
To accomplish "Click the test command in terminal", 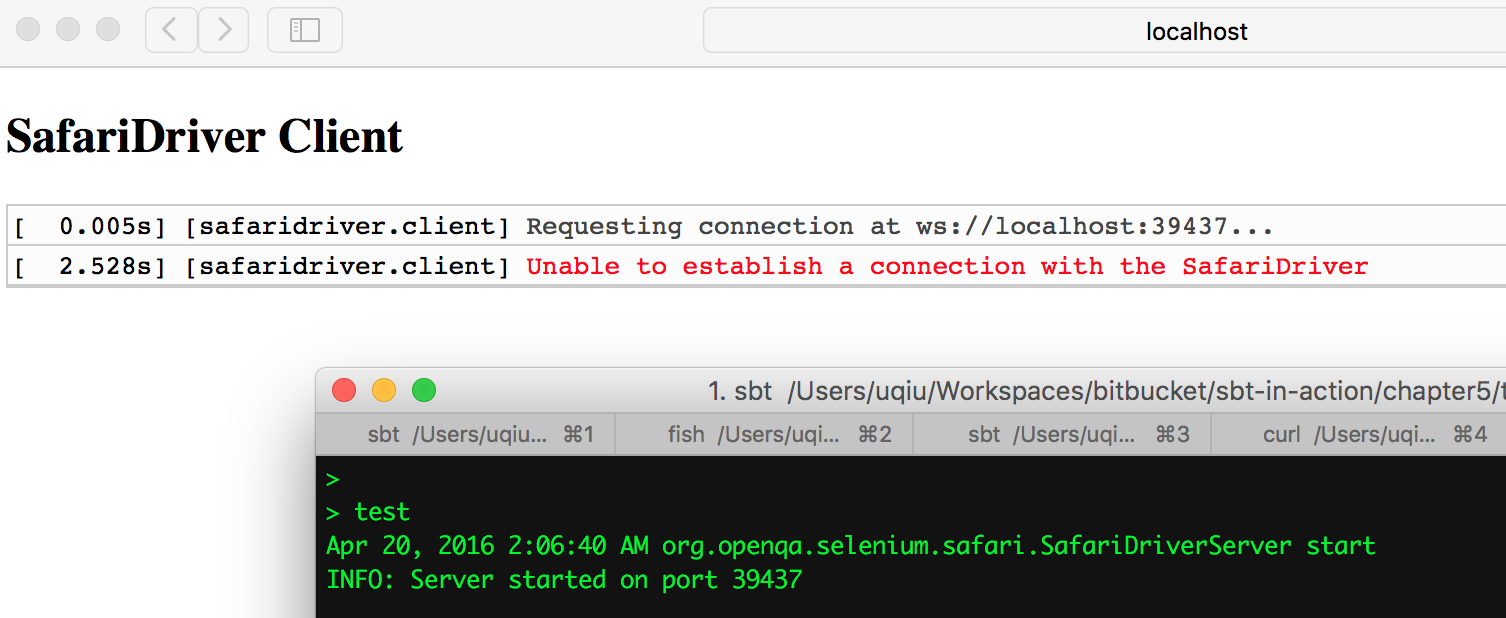I will (x=382, y=512).
